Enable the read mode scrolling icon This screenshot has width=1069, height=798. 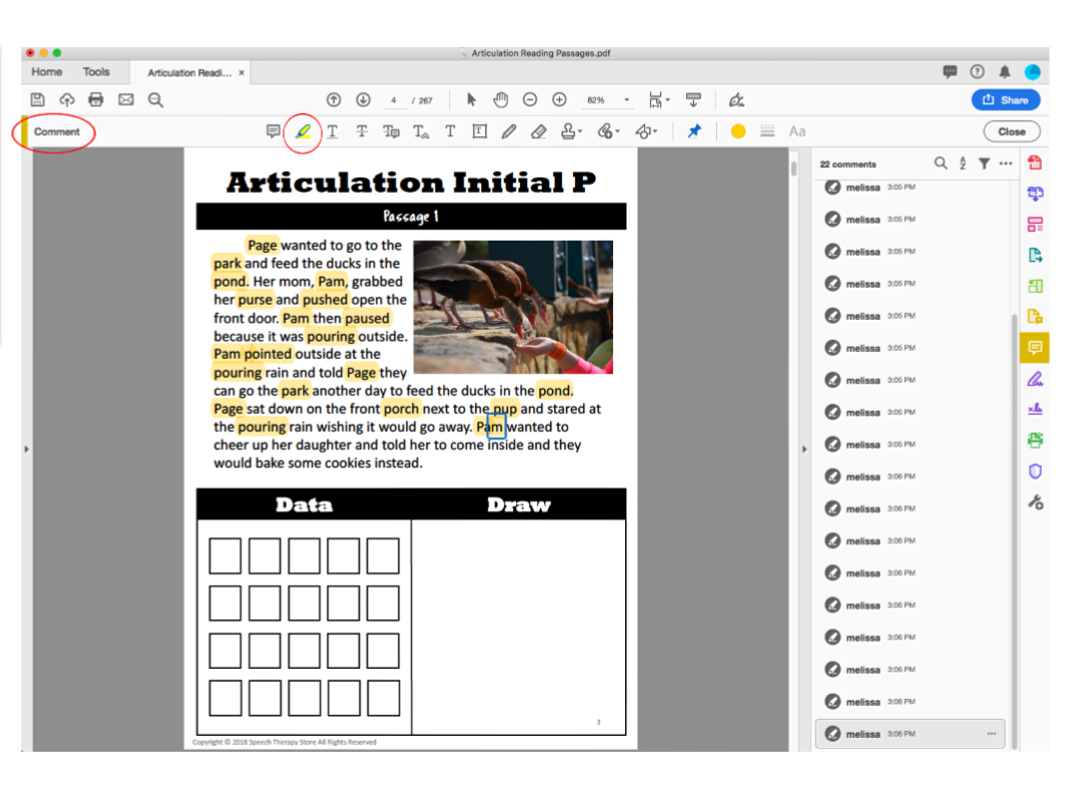pos(693,100)
